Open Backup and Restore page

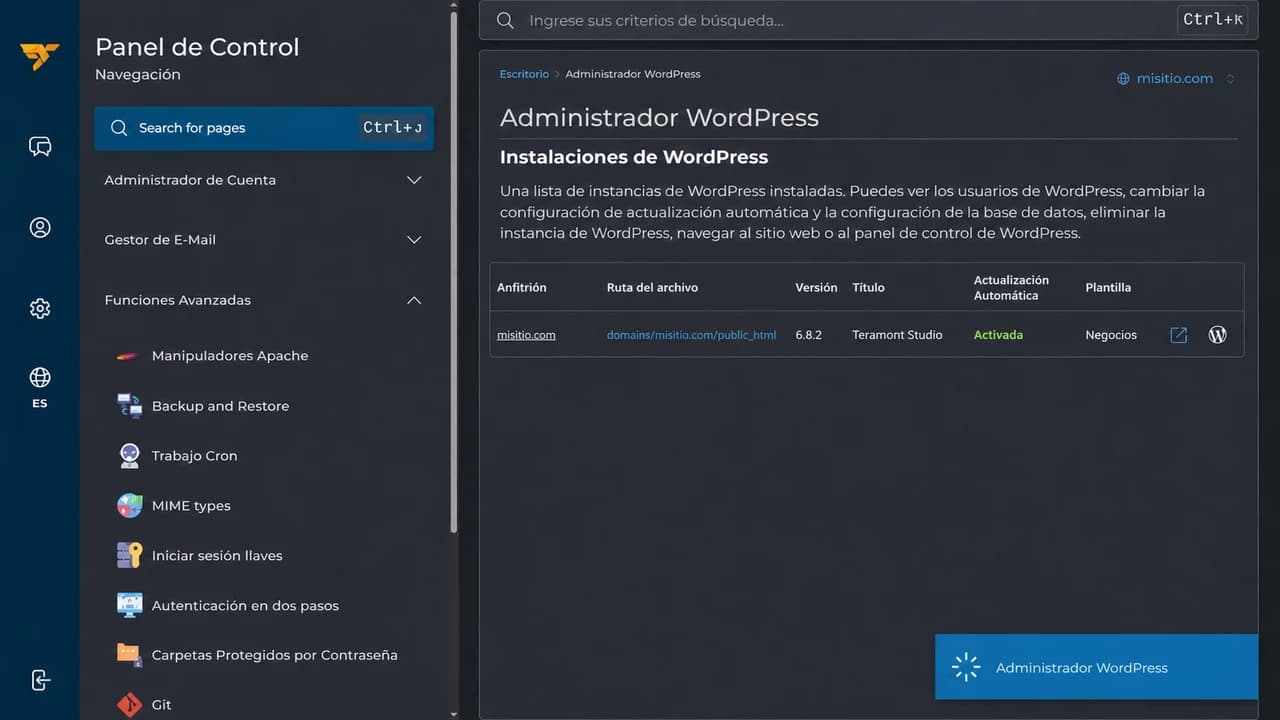coord(220,406)
